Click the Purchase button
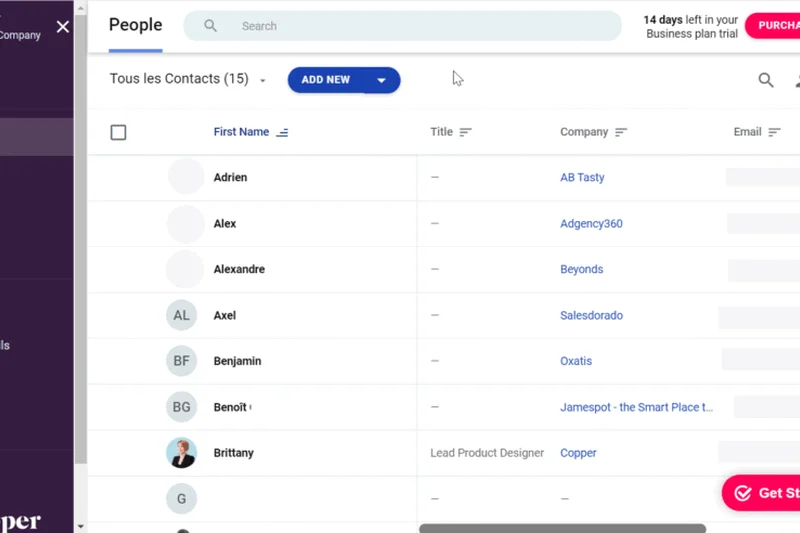The width and height of the screenshot is (800, 533). 774,26
